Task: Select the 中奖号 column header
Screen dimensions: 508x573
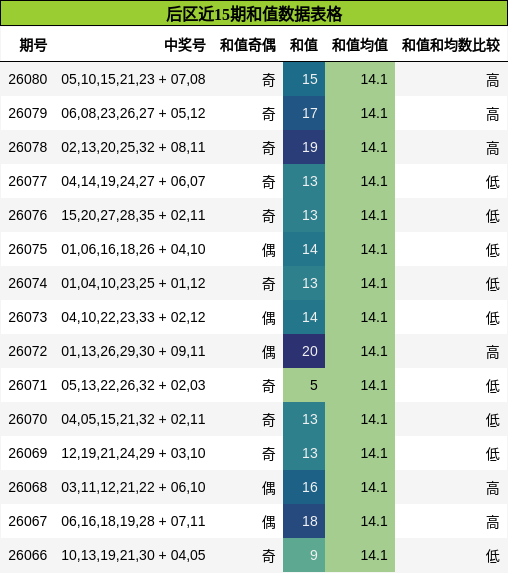Action: [x=185, y=45]
